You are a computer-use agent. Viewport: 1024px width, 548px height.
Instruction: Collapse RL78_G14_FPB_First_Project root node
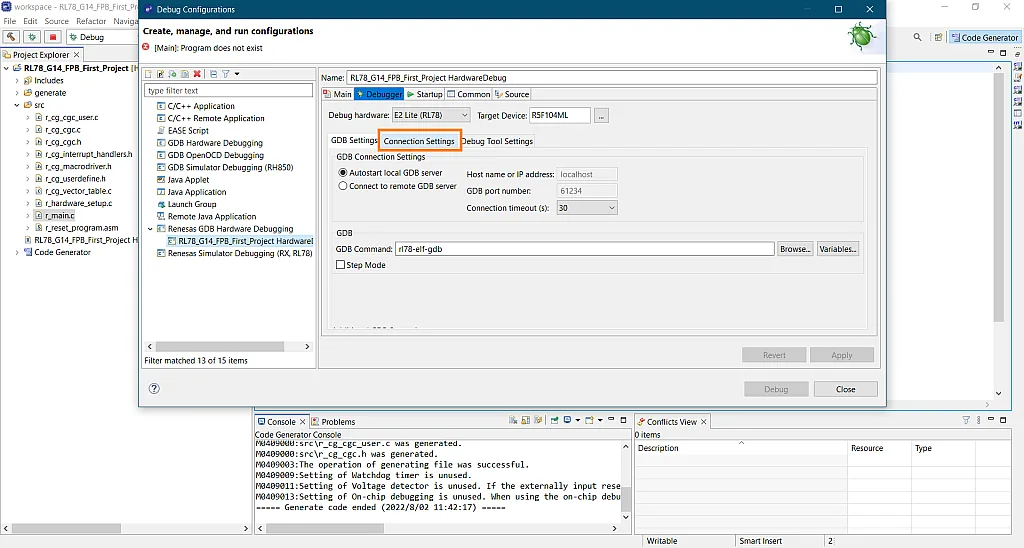[7, 68]
